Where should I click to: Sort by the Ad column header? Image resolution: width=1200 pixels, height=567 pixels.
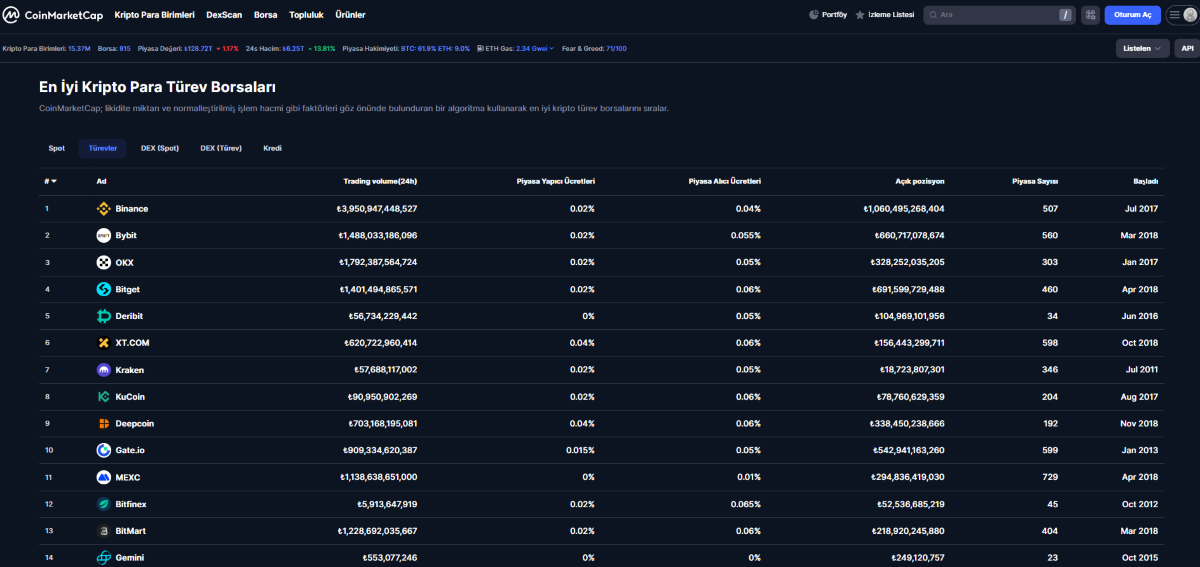(101, 181)
